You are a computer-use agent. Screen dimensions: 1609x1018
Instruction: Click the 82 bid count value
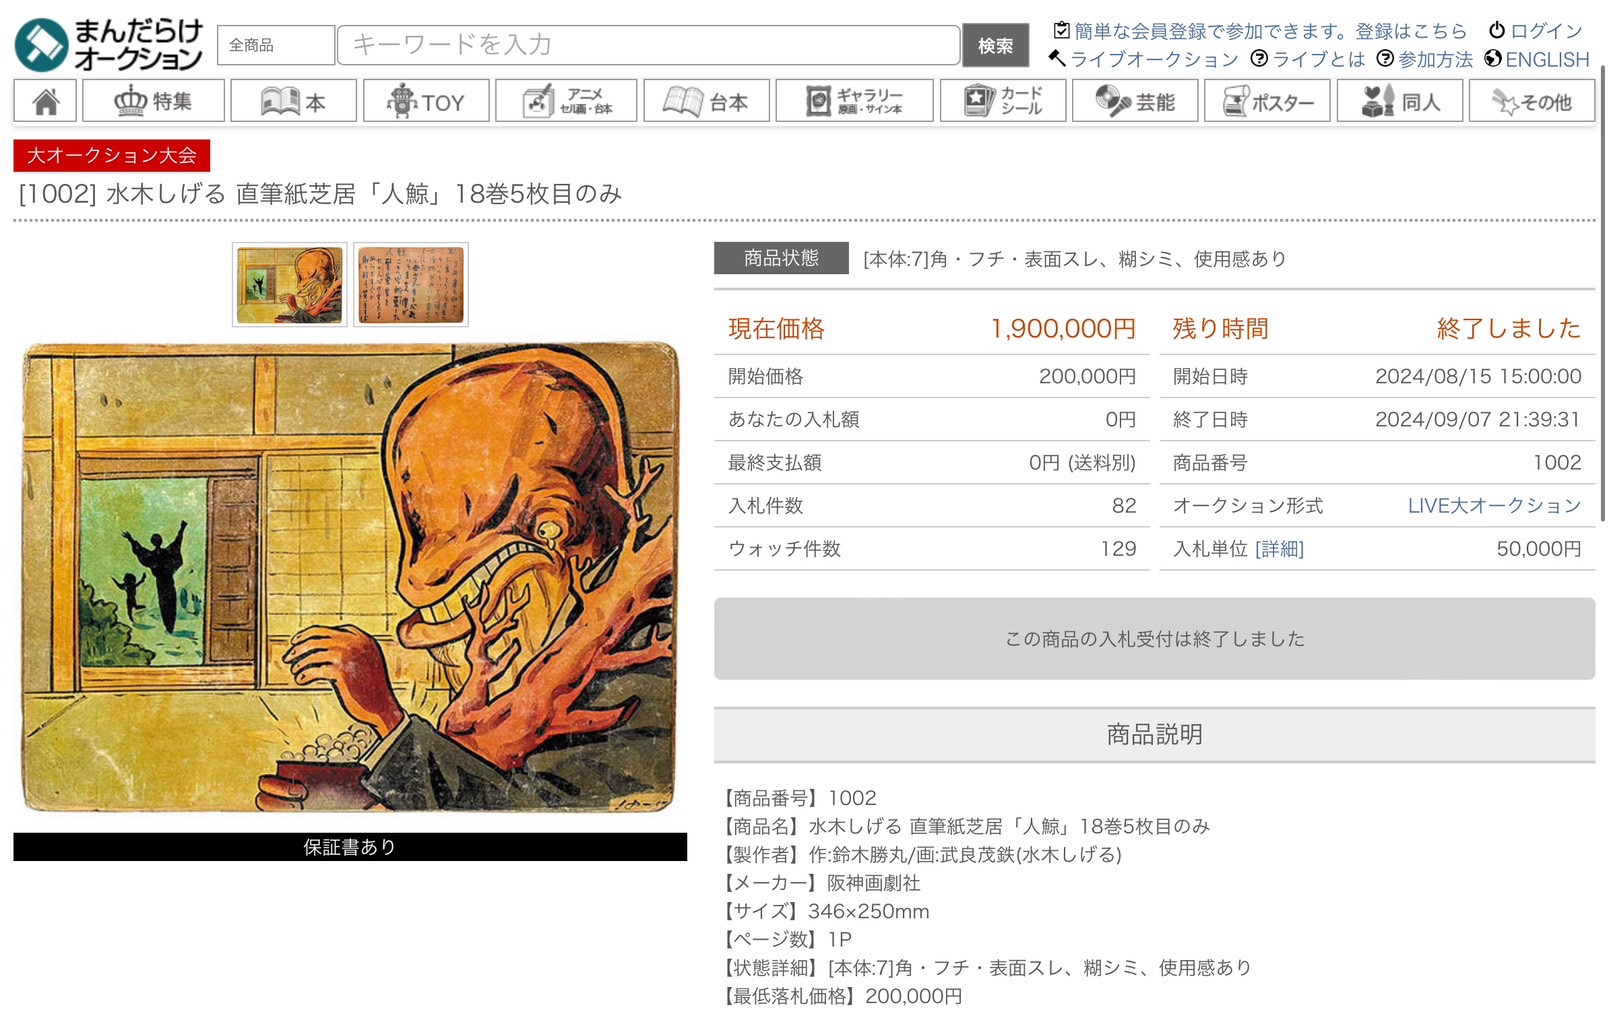[x=1124, y=506]
